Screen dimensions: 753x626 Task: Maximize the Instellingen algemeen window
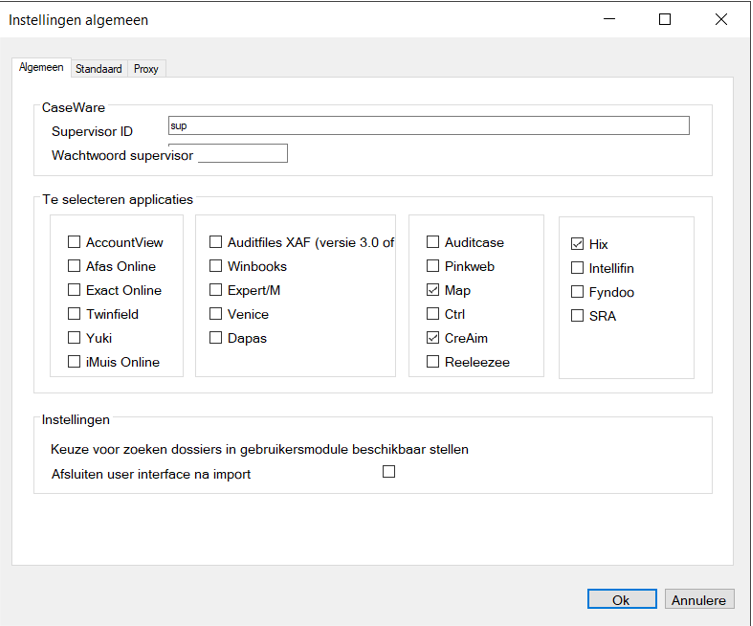pos(665,19)
